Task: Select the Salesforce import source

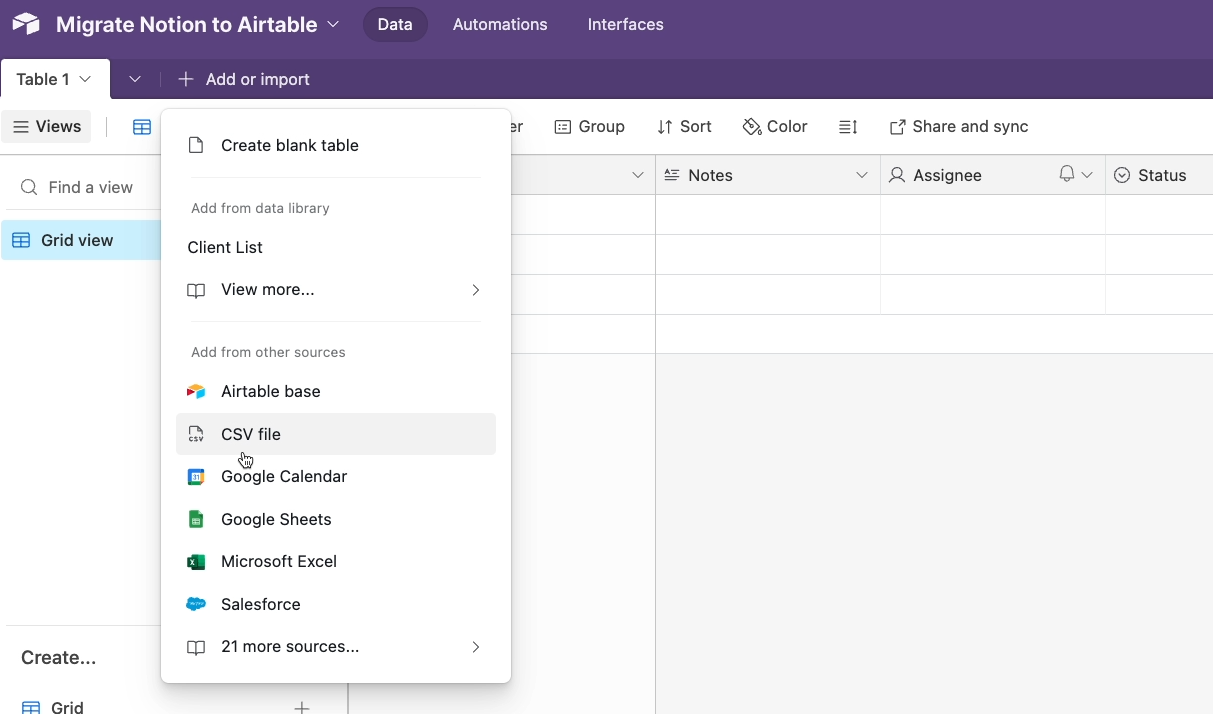Action: (260, 605)
